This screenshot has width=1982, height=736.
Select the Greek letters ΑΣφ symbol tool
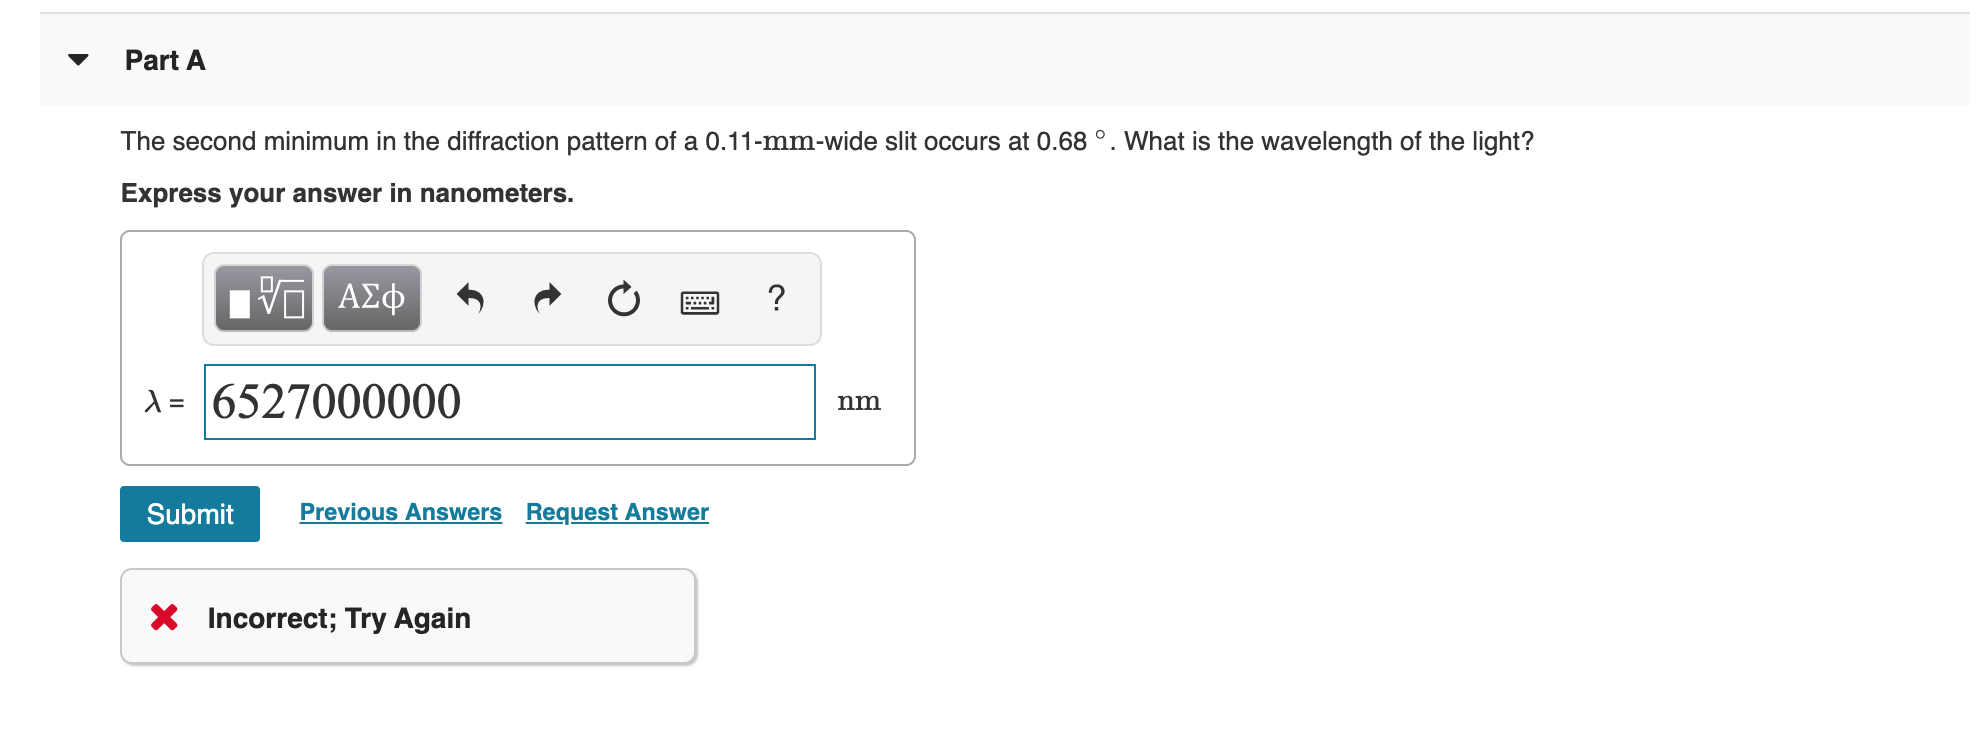371,297
